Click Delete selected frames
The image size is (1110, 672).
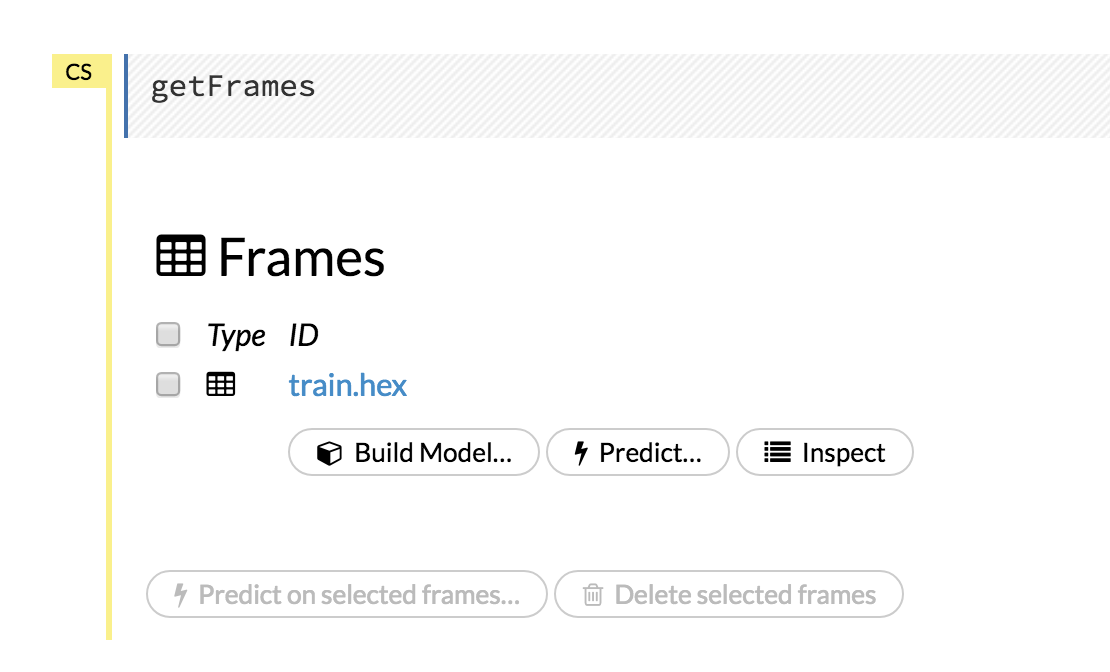pyautogui.click(x=729, y=594)
